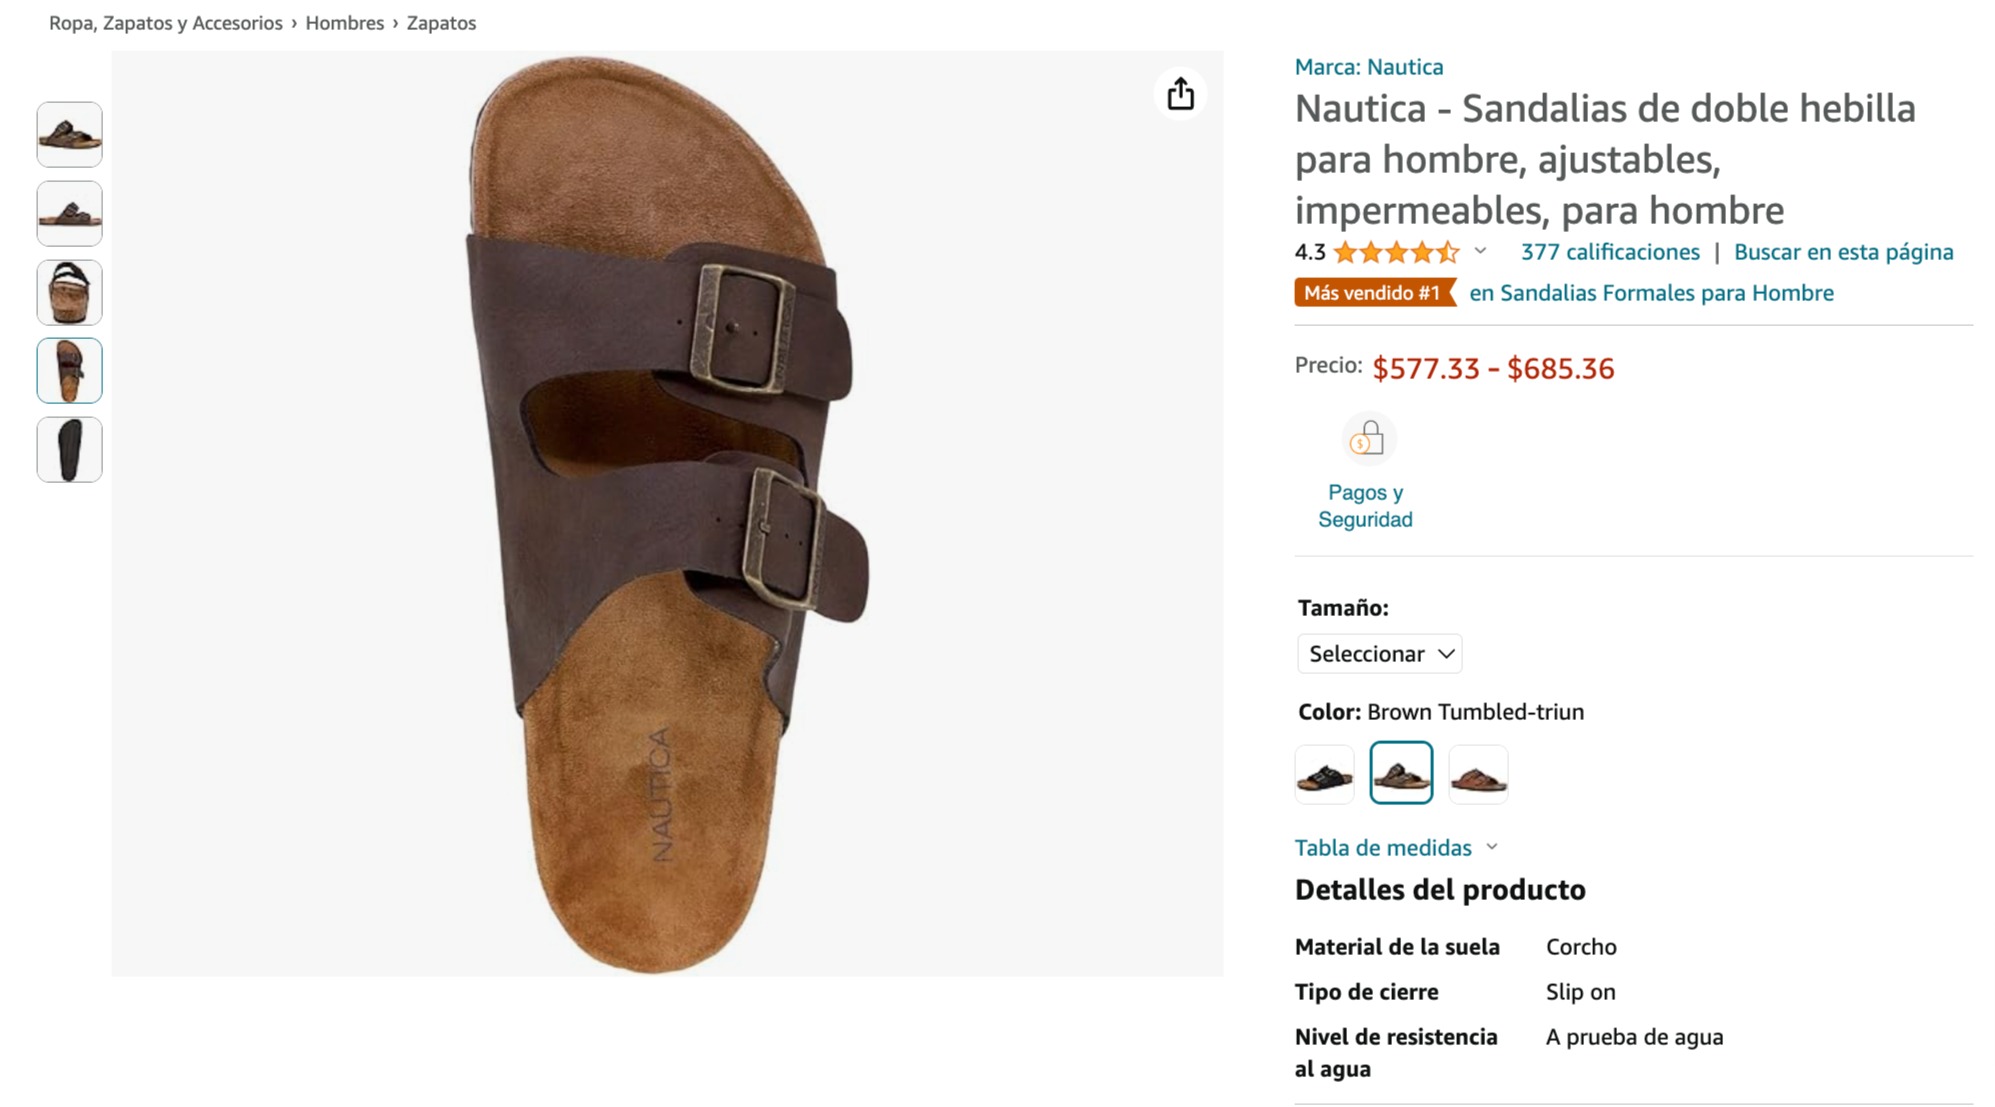
Task: Choose the black sandal color swatch
Action: click(1324, 774)
